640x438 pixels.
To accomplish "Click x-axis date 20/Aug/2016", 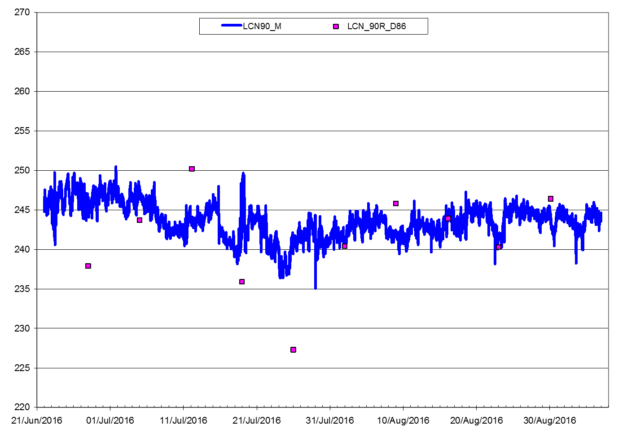I will point(476,420).
